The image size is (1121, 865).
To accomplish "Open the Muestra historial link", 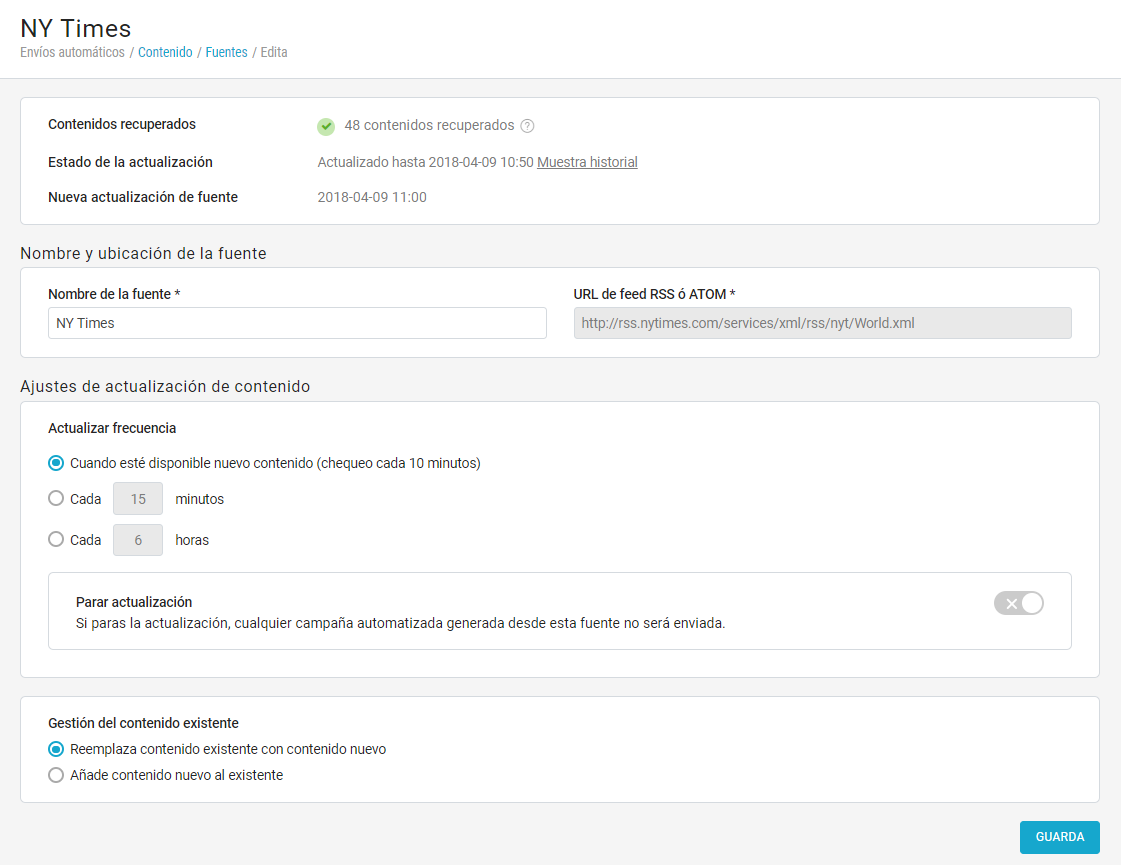I will (x=587, y=162).
